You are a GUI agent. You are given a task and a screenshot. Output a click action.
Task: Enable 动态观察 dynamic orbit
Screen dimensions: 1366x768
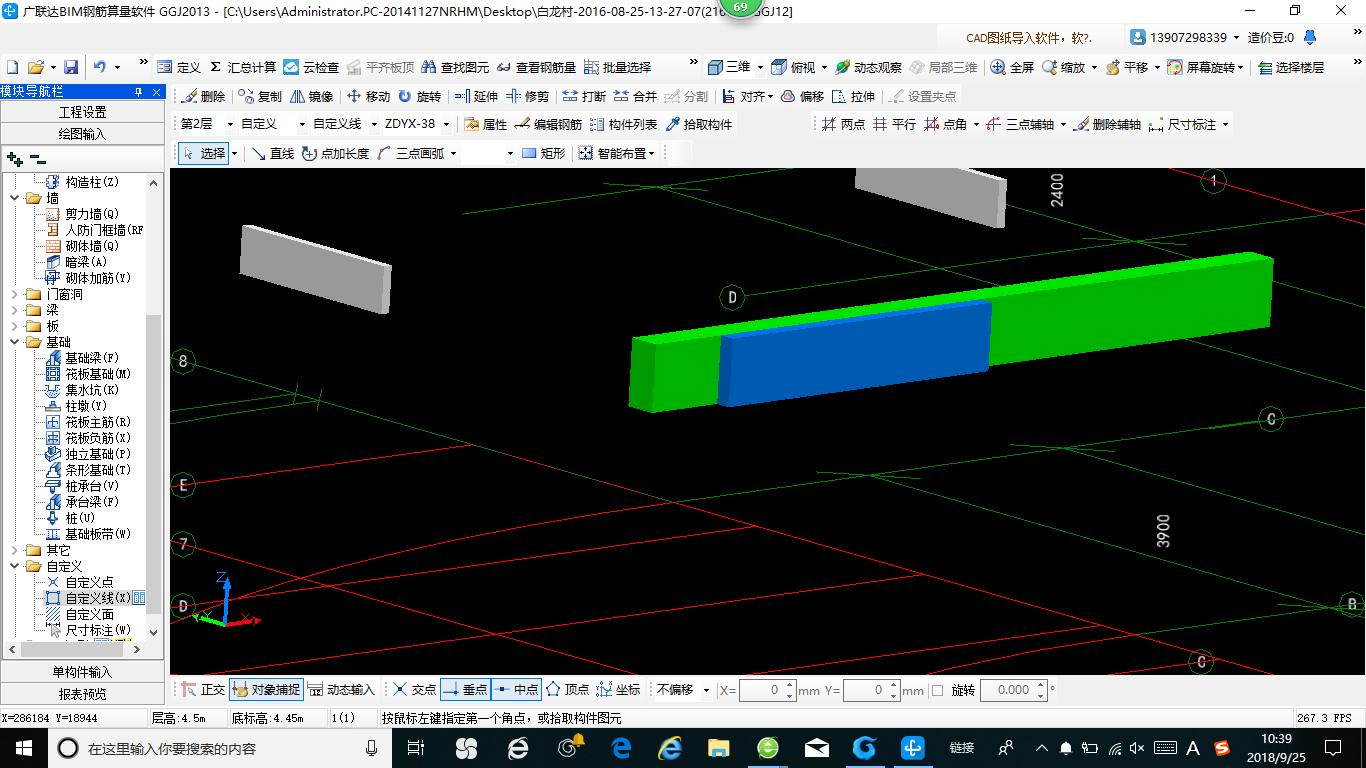pyautogui.click(x=868, y=67)
